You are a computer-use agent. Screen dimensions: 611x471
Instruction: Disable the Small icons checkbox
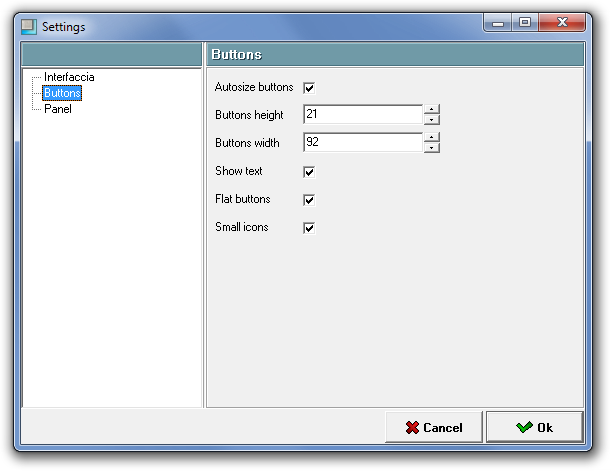(x=309, y=228)
